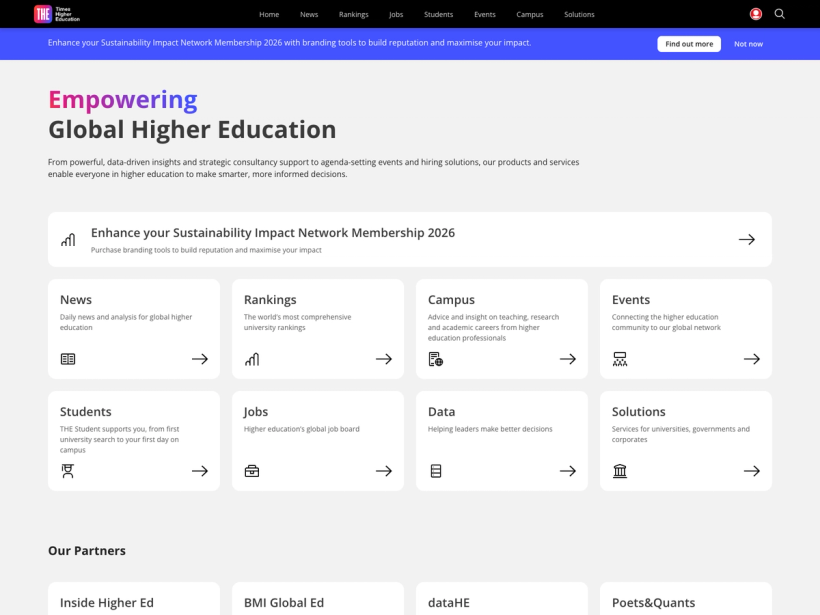
Task: Open the Rankings card title
Action: coord(270,300)
